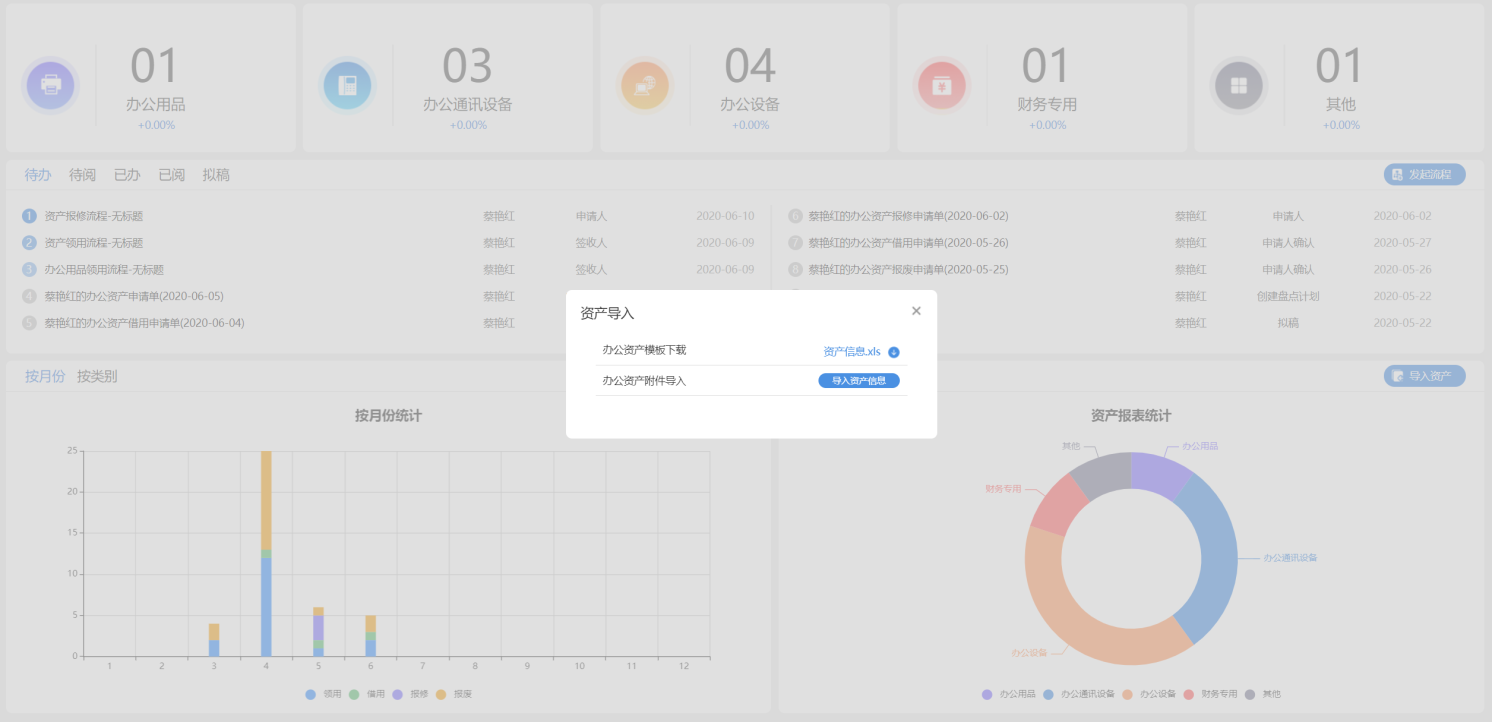
Task: Click the month 4 stacked bar
Action: click(266, 553)
